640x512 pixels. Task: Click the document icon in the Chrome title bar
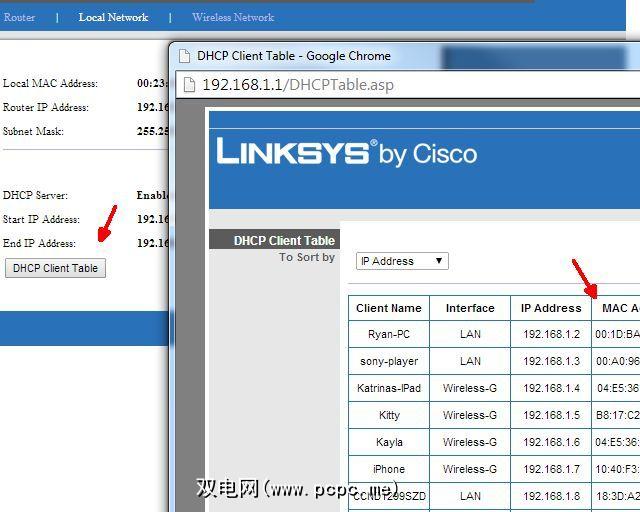[184, 56]
